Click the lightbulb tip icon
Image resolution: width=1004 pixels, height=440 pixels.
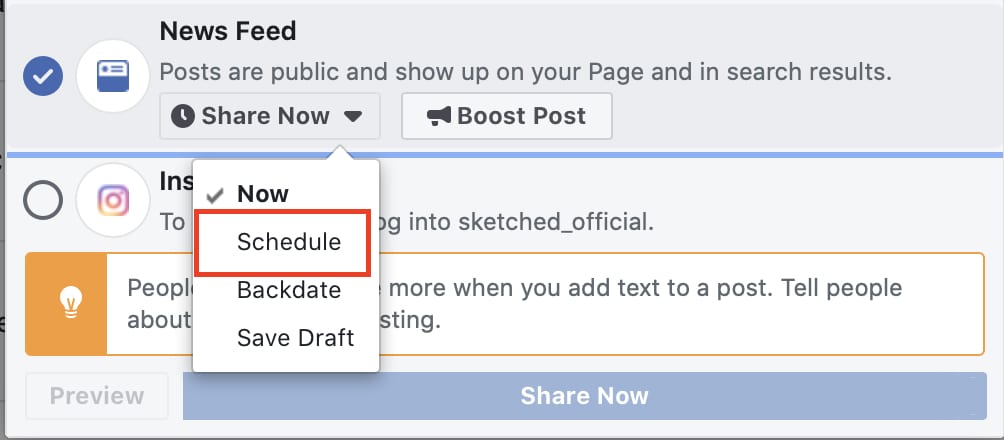point(71,302)
